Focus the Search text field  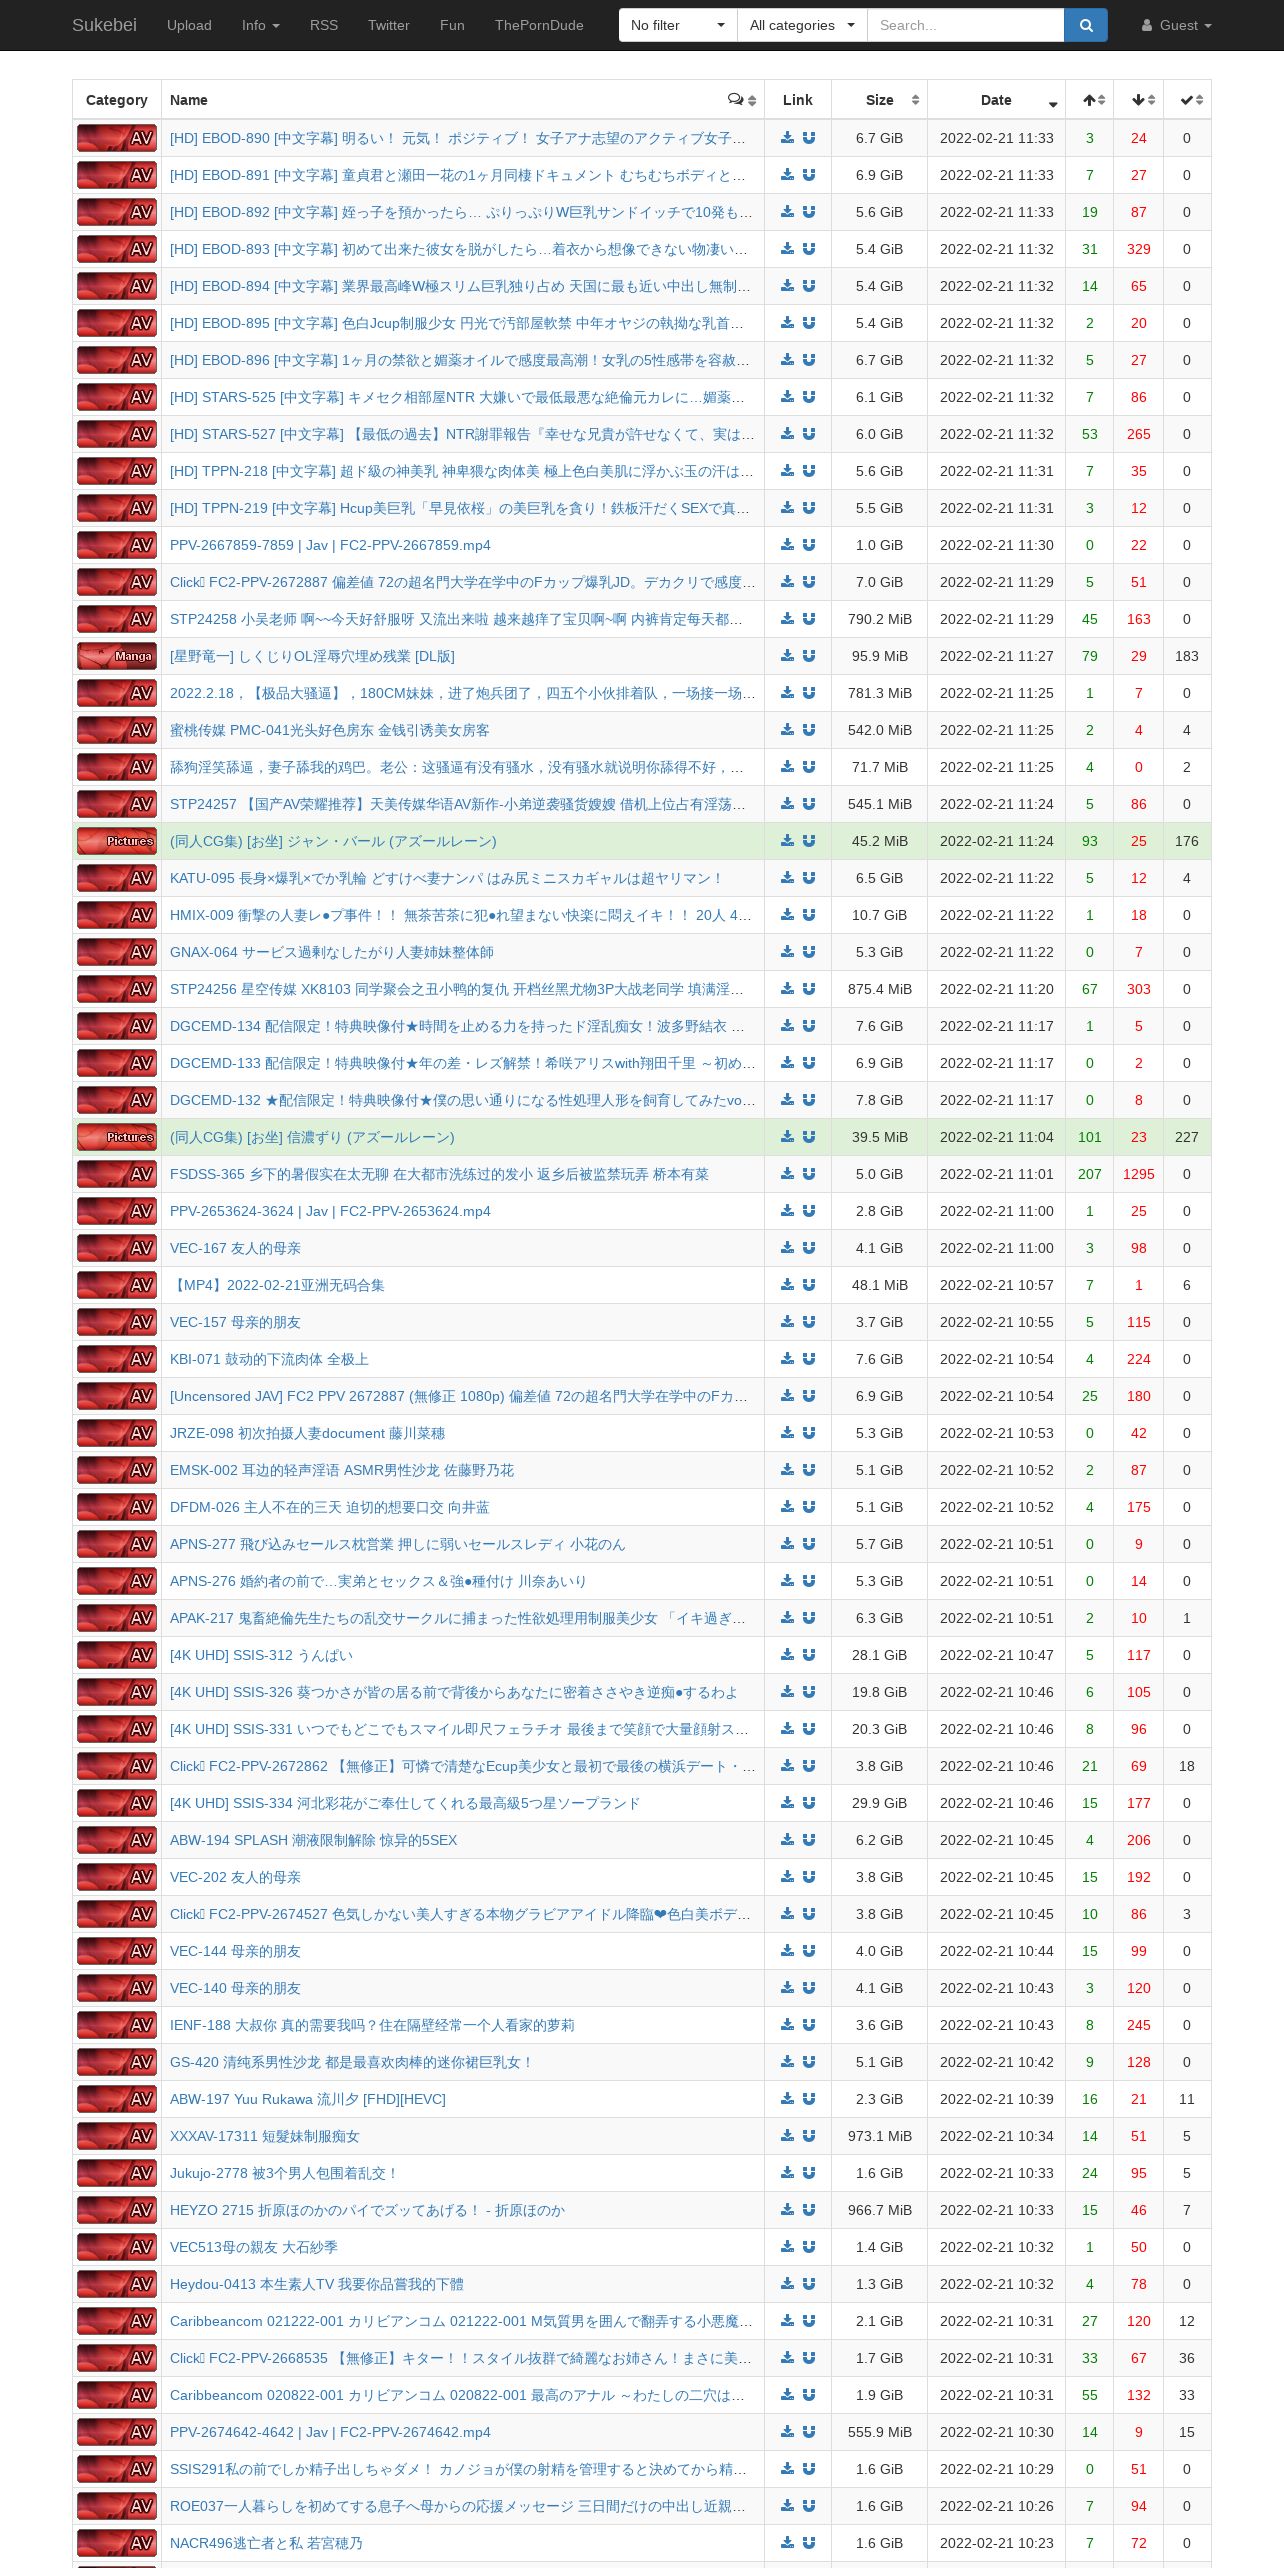pos(965,25)
